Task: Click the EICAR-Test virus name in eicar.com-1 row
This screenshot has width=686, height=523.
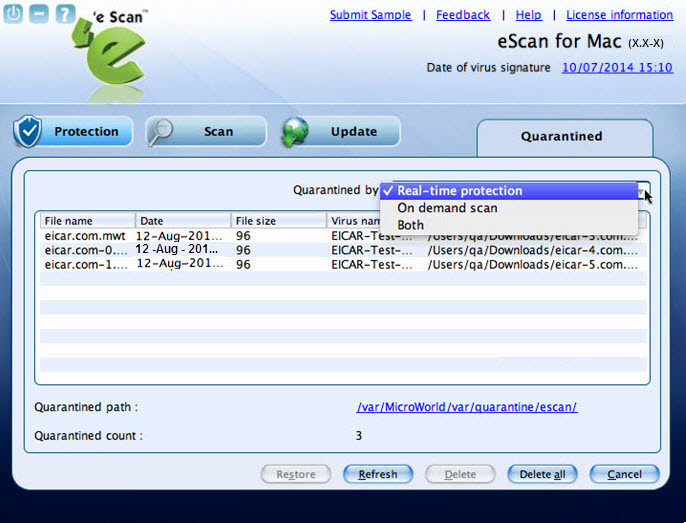Action: [371, 264]
